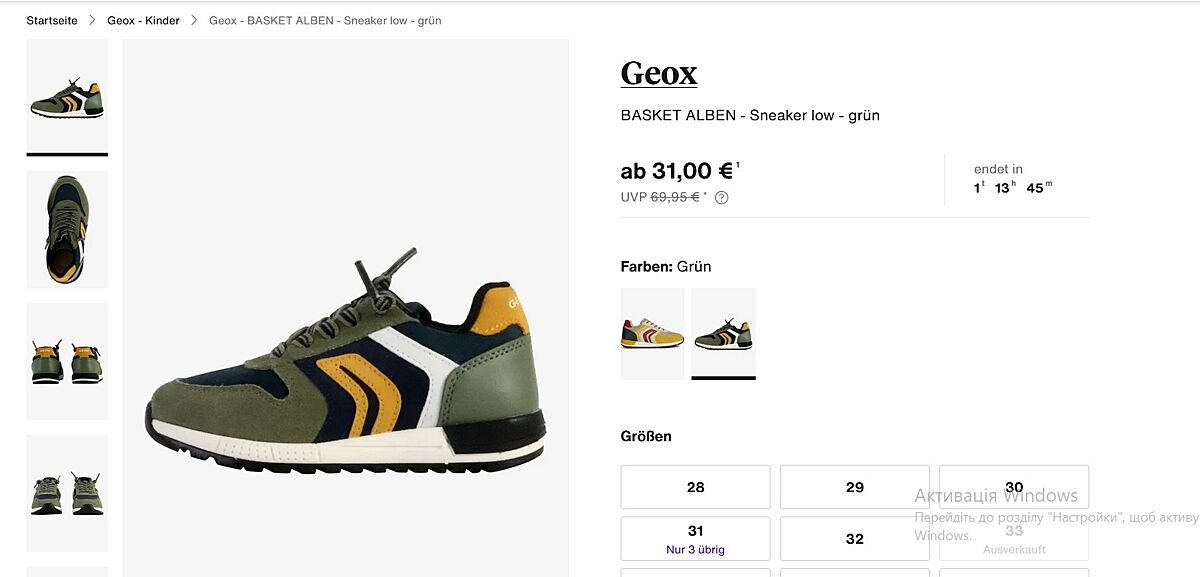Open the Geox brand heading link

click(659, 74)
